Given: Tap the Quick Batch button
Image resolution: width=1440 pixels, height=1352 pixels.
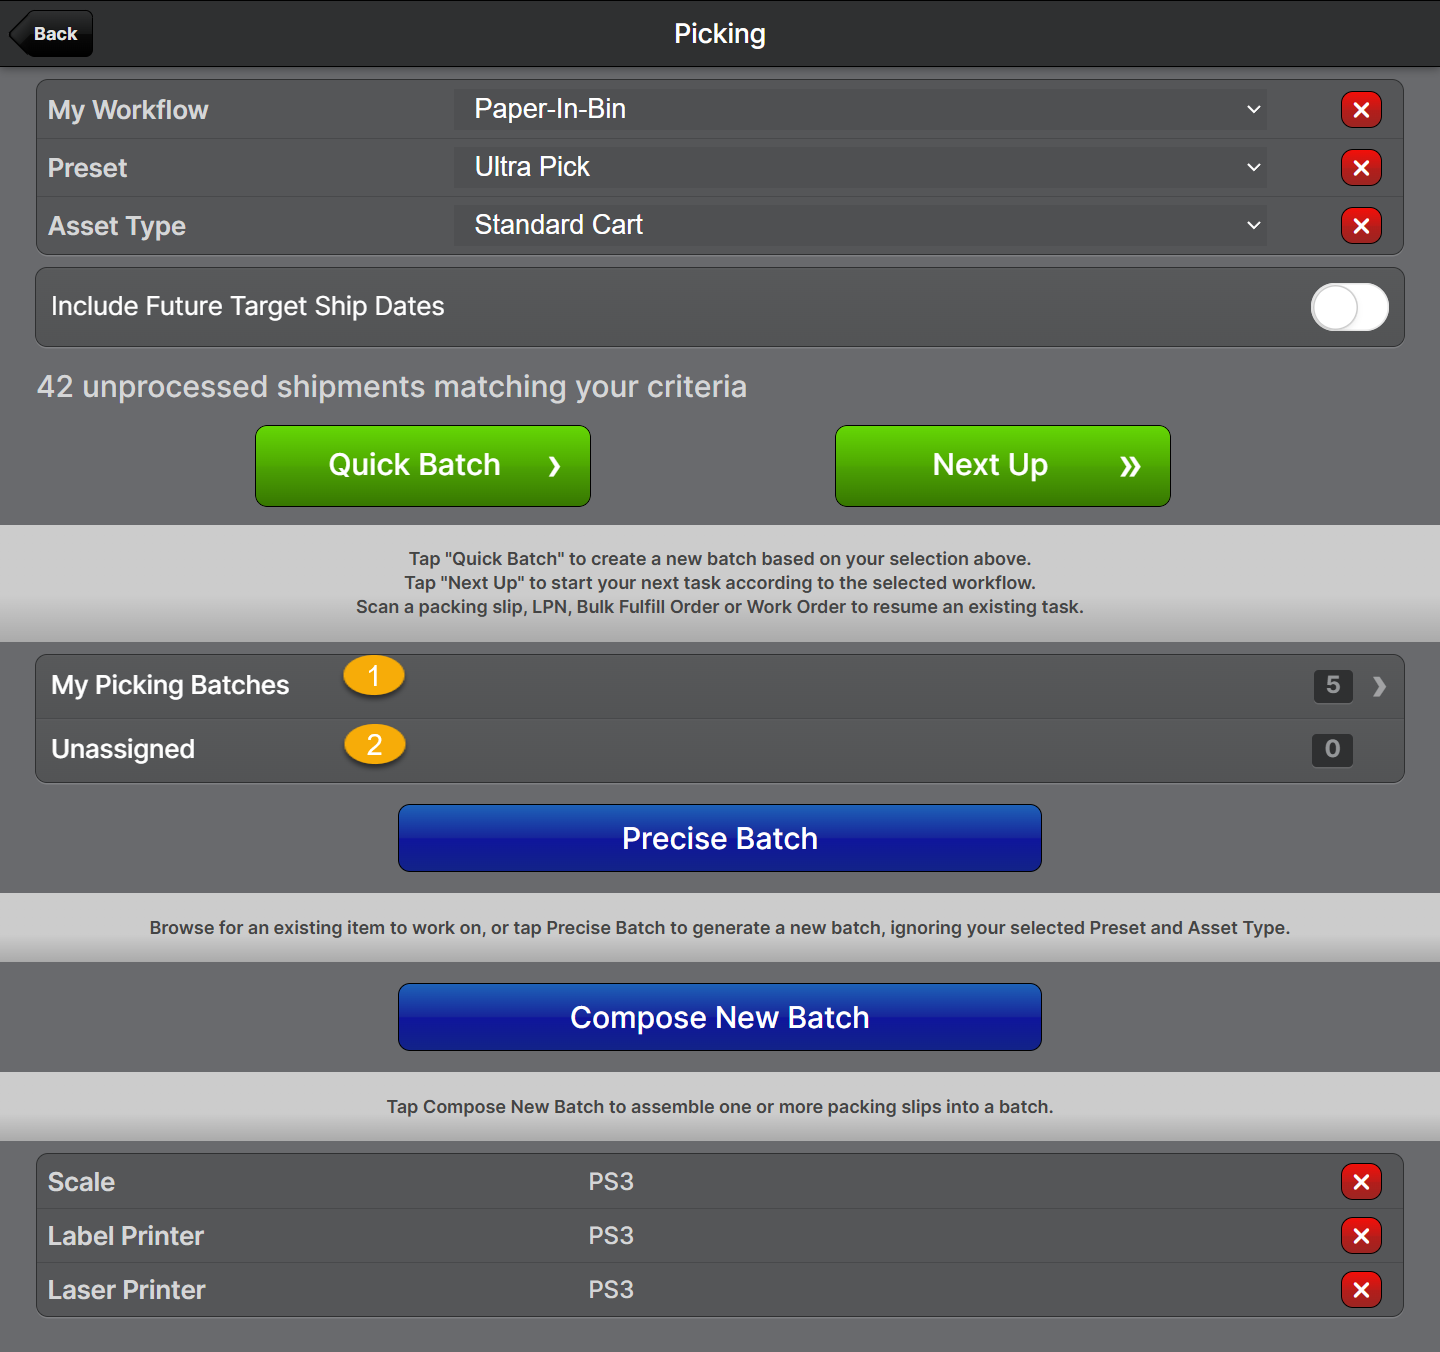Looking at the screenshot, I should (x=423, y=466).
